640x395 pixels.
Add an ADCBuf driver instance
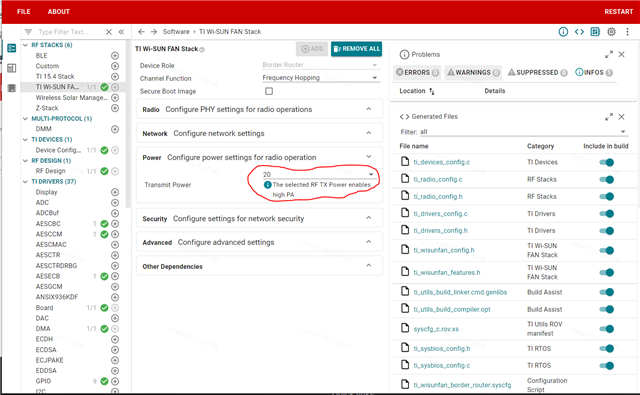tap(115, 213)
